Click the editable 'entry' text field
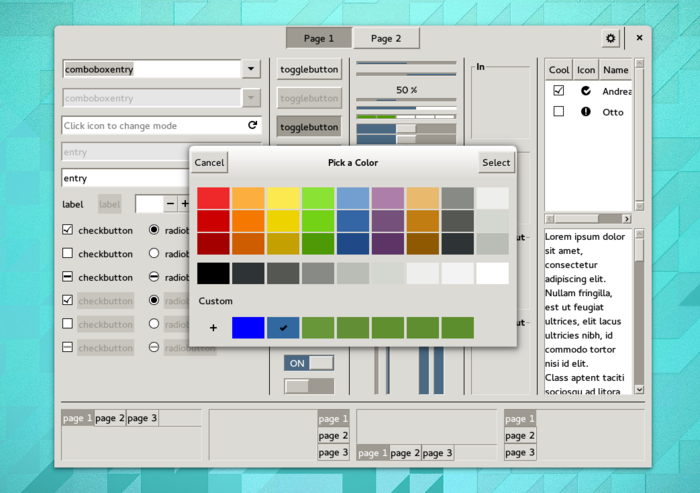 125,178
